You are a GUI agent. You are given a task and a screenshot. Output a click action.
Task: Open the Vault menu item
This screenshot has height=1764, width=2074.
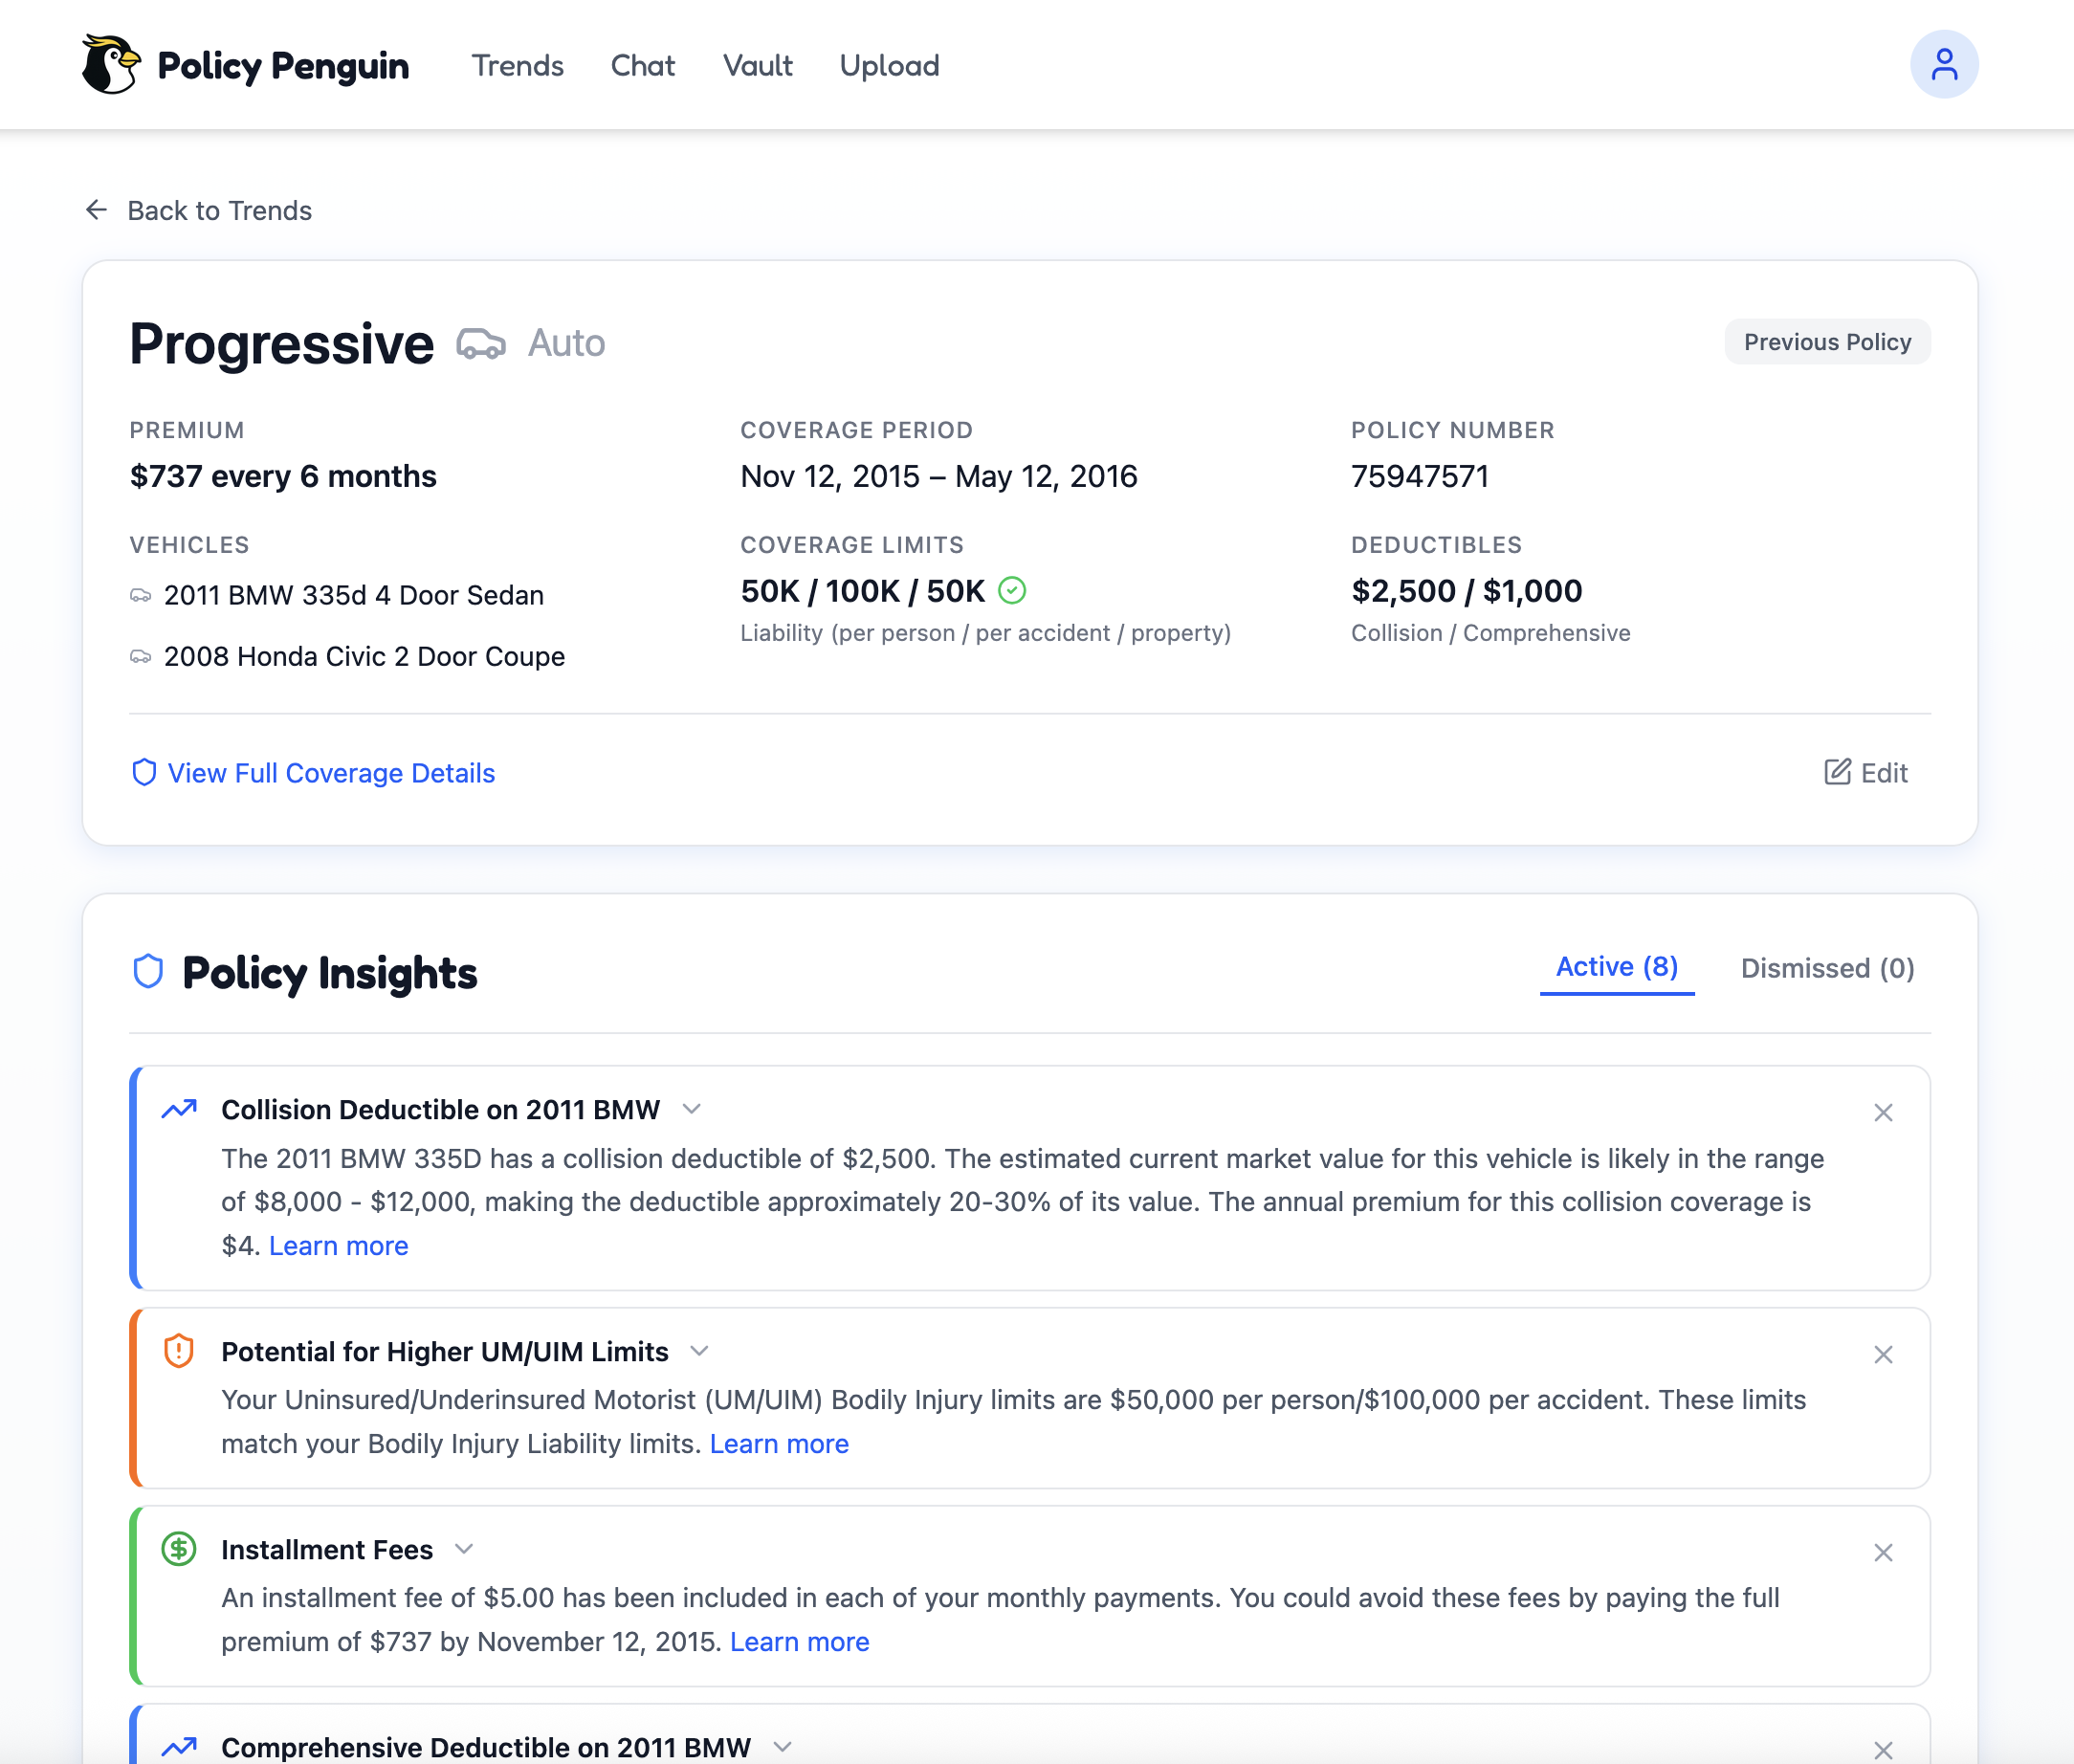(758, 65)
